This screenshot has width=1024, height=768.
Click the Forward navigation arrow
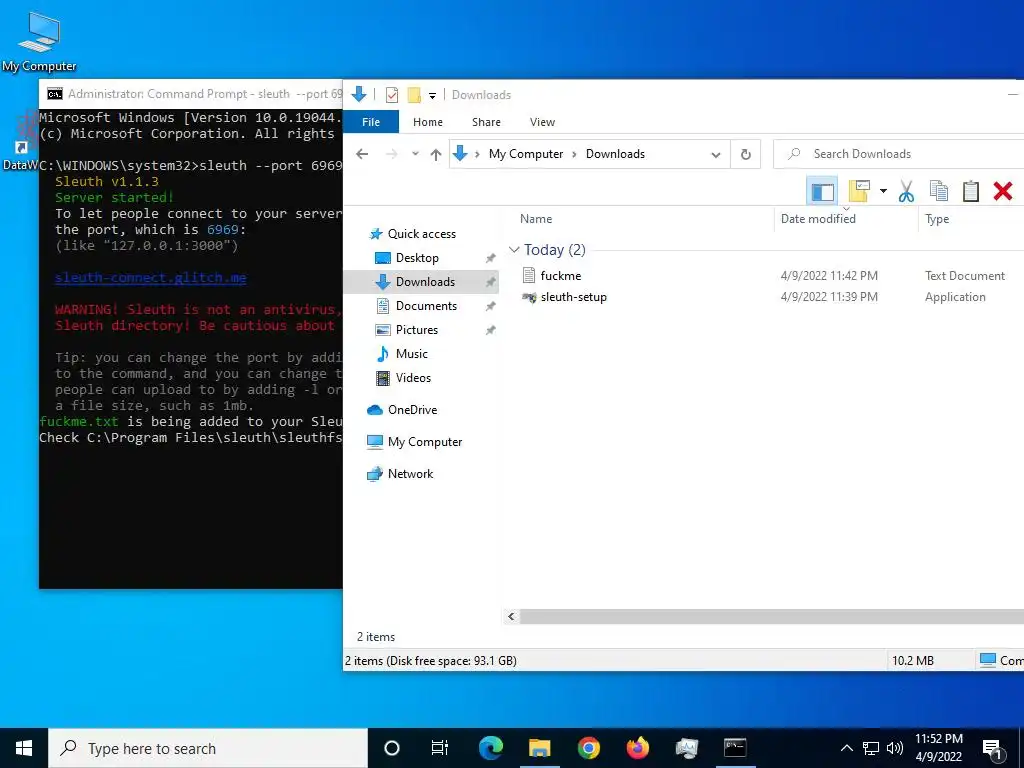pyautogui.click(x=392, y=154)
